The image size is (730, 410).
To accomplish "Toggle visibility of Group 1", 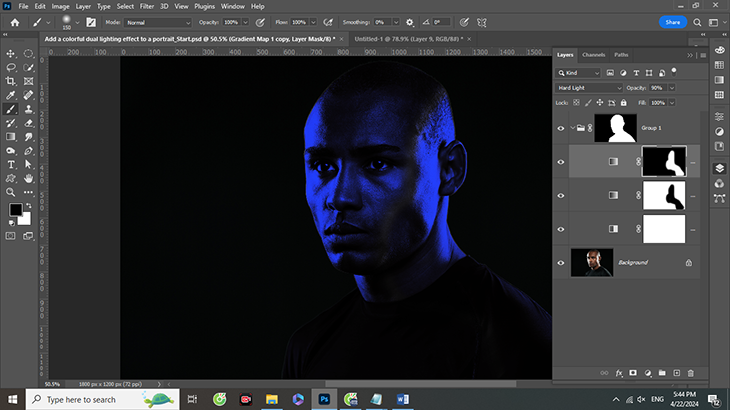I will (561, 128).
